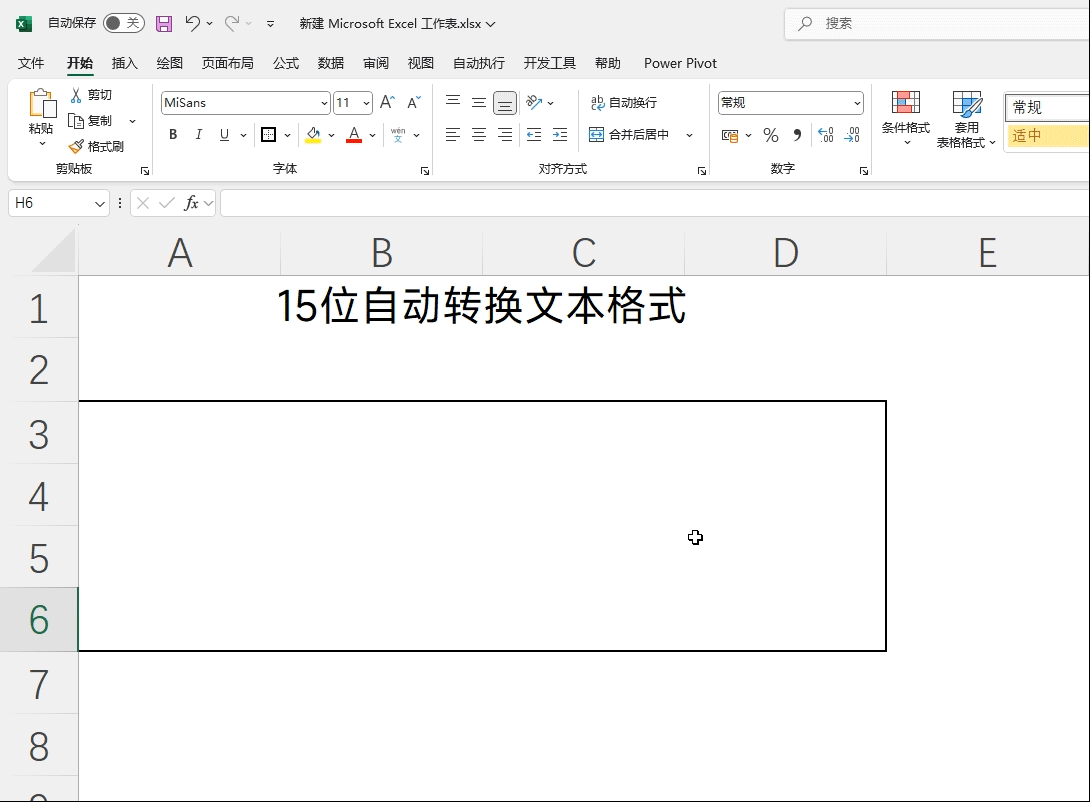Click the insert function fx icon

pos(191,203)
